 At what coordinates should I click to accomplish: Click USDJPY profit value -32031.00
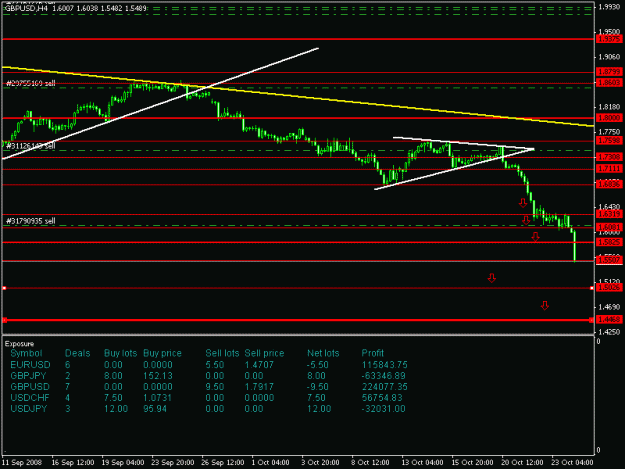pos(383,409)
